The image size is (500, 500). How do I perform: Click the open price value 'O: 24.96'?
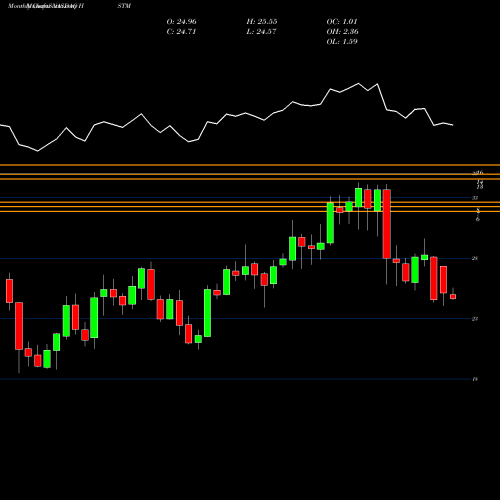pos(181,22)
